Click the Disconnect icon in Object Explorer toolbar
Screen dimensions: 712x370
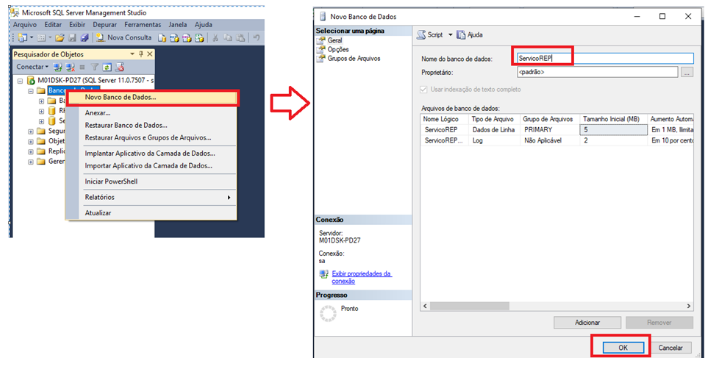click(70, 67)
